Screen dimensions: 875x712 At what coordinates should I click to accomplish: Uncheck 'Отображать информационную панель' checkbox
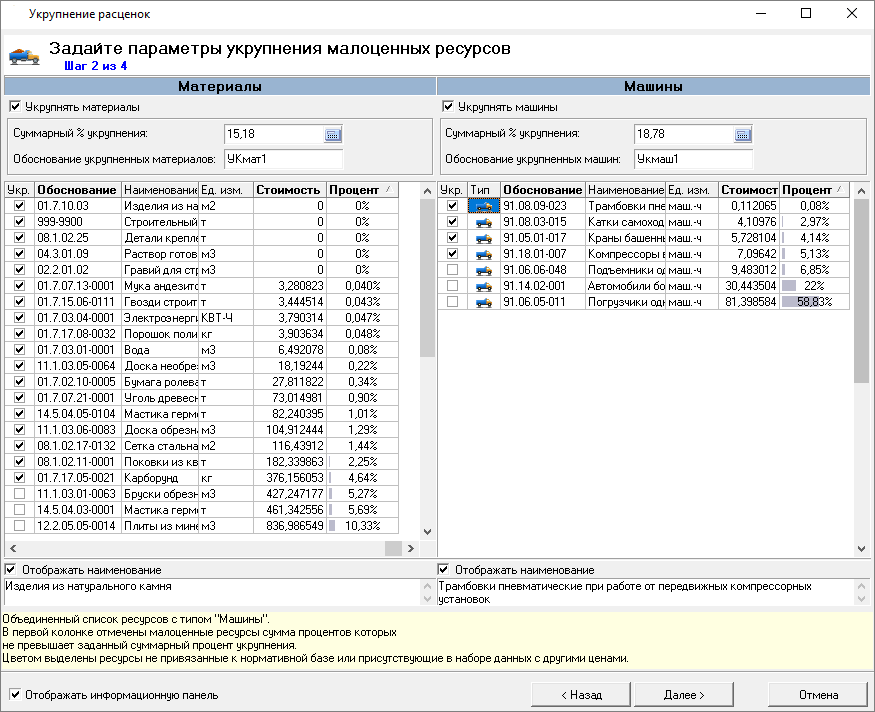[x=15, y=695]
